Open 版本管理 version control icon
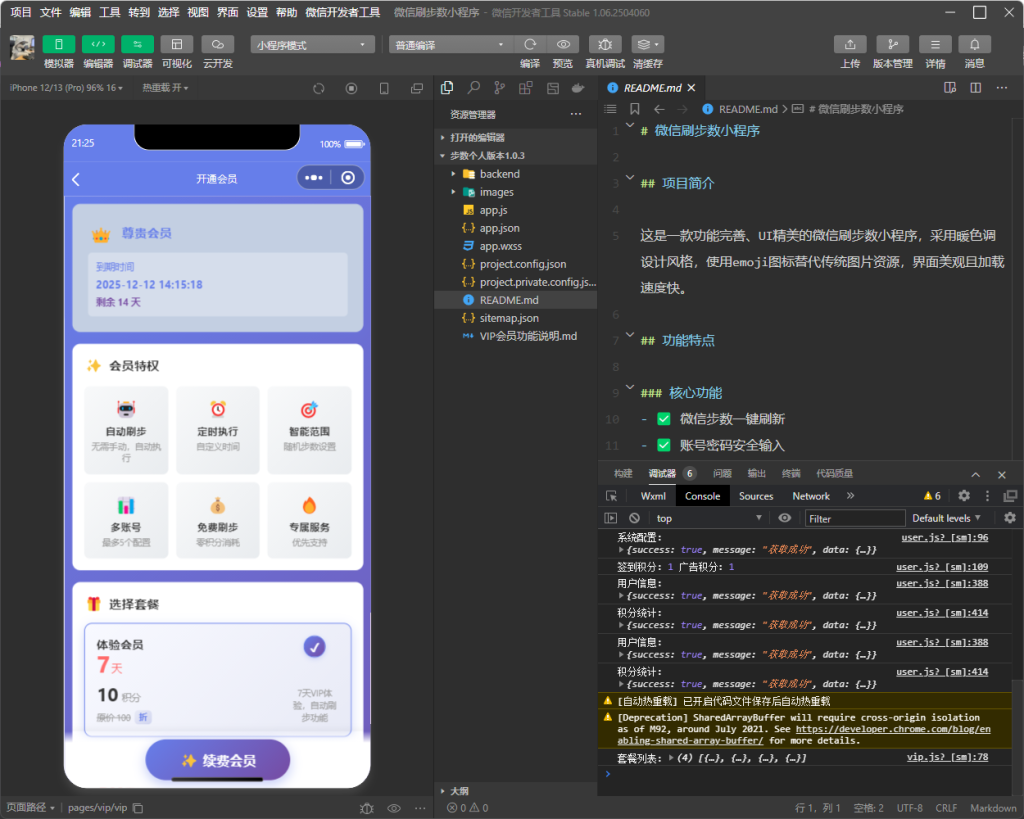This screenshot has height=819, width=1024. (892, 45)
